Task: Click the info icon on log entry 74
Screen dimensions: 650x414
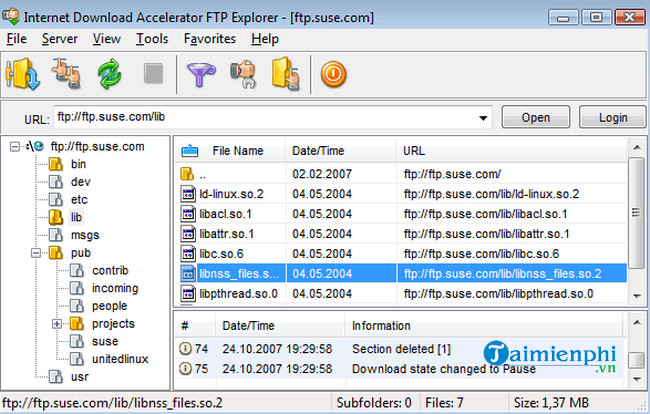Action: (x=185, y=349)
